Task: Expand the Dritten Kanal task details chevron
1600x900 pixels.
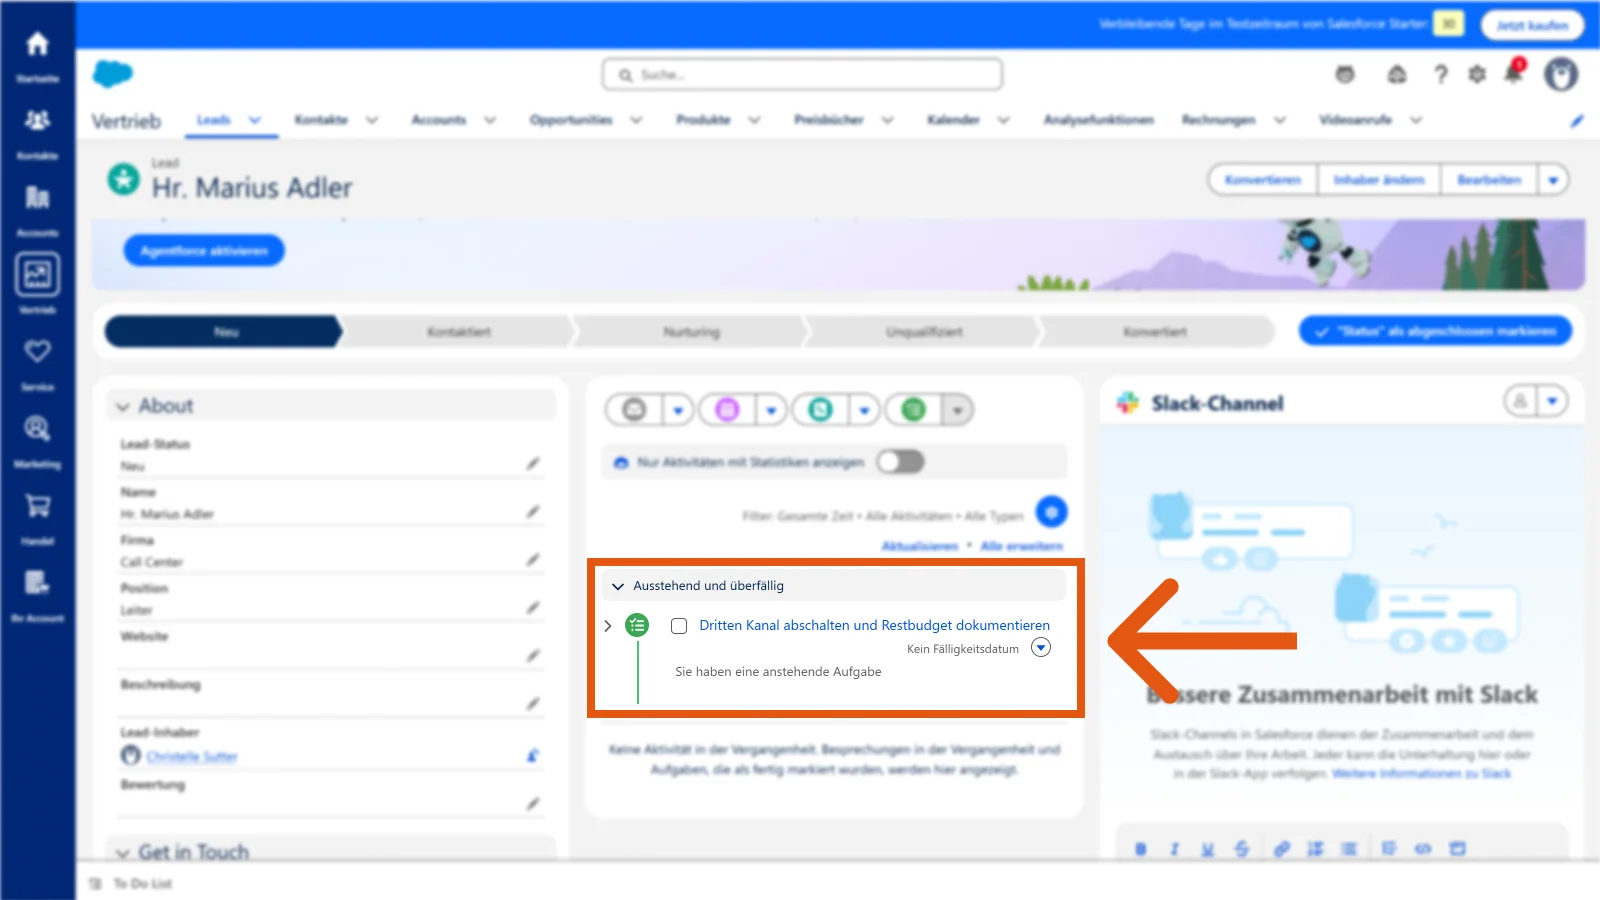Action: pyautogui.click(x=607, y=626)
